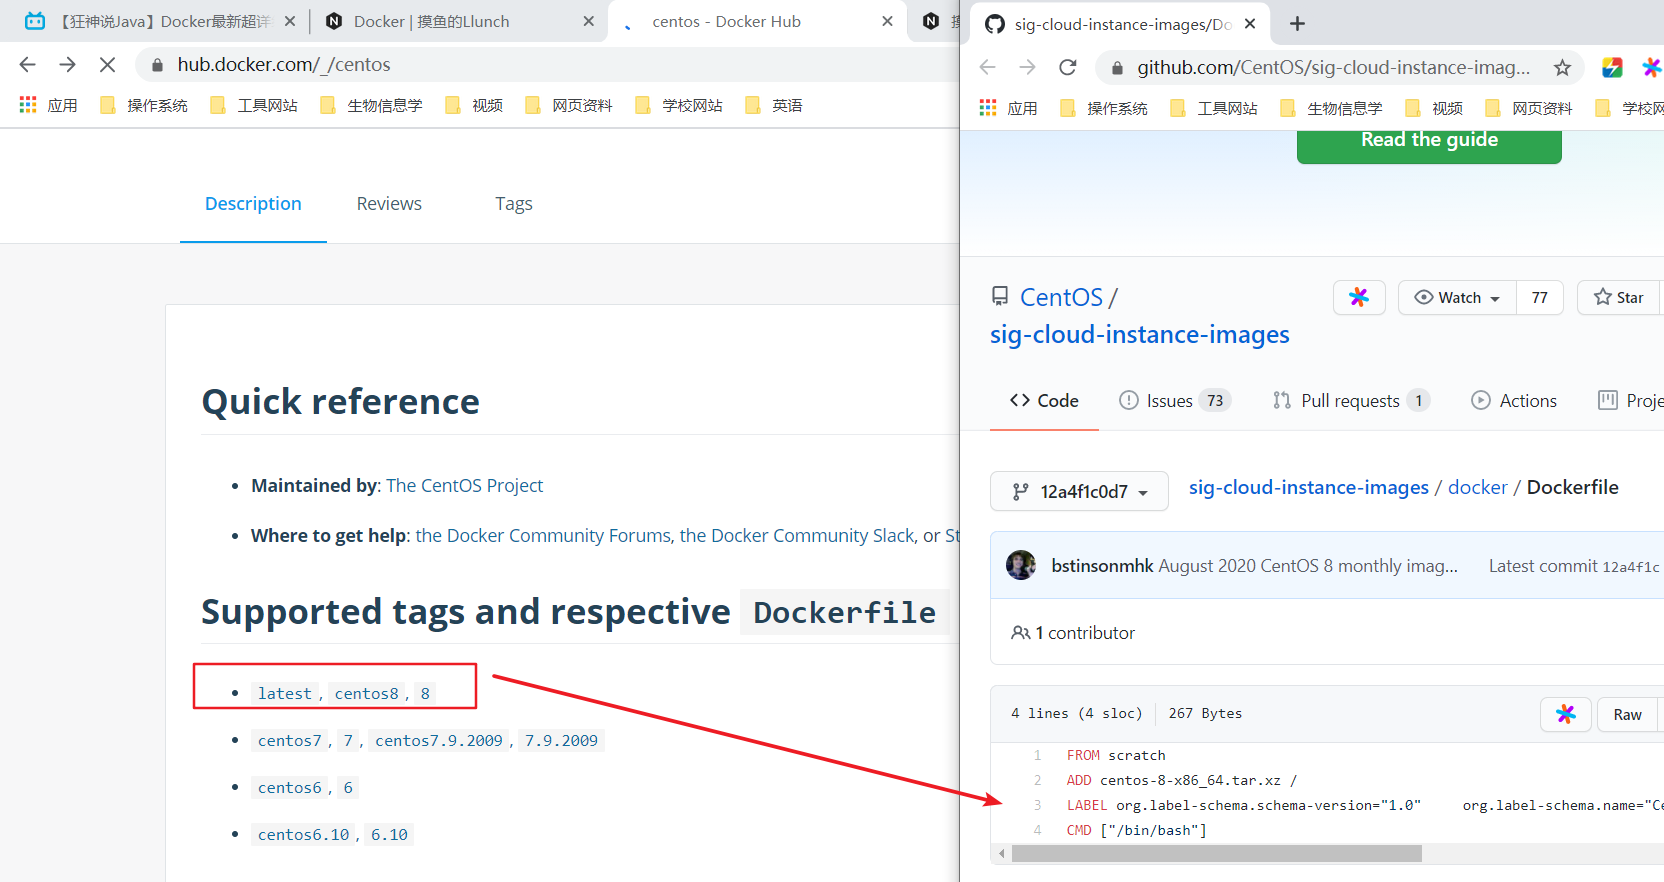1664x882 pixels.
Task: Open the apps grid in the left window's bookmarks bar
Action: point(28,105)
